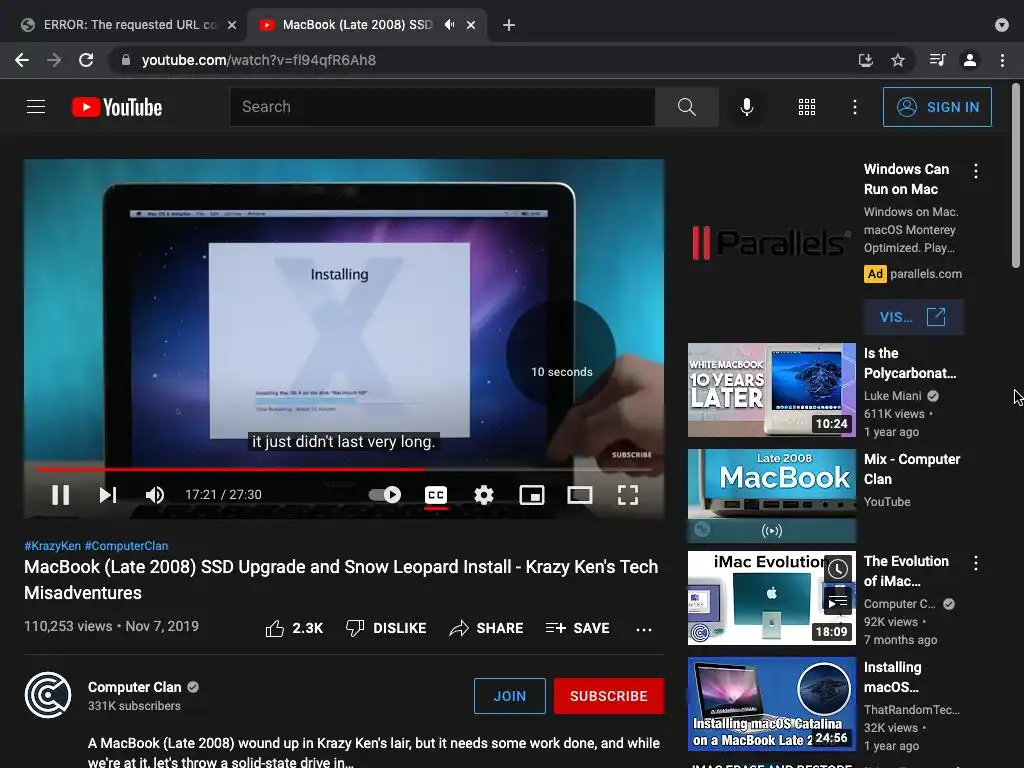
Task: View site info lock icon
Action: pos(126,60)
